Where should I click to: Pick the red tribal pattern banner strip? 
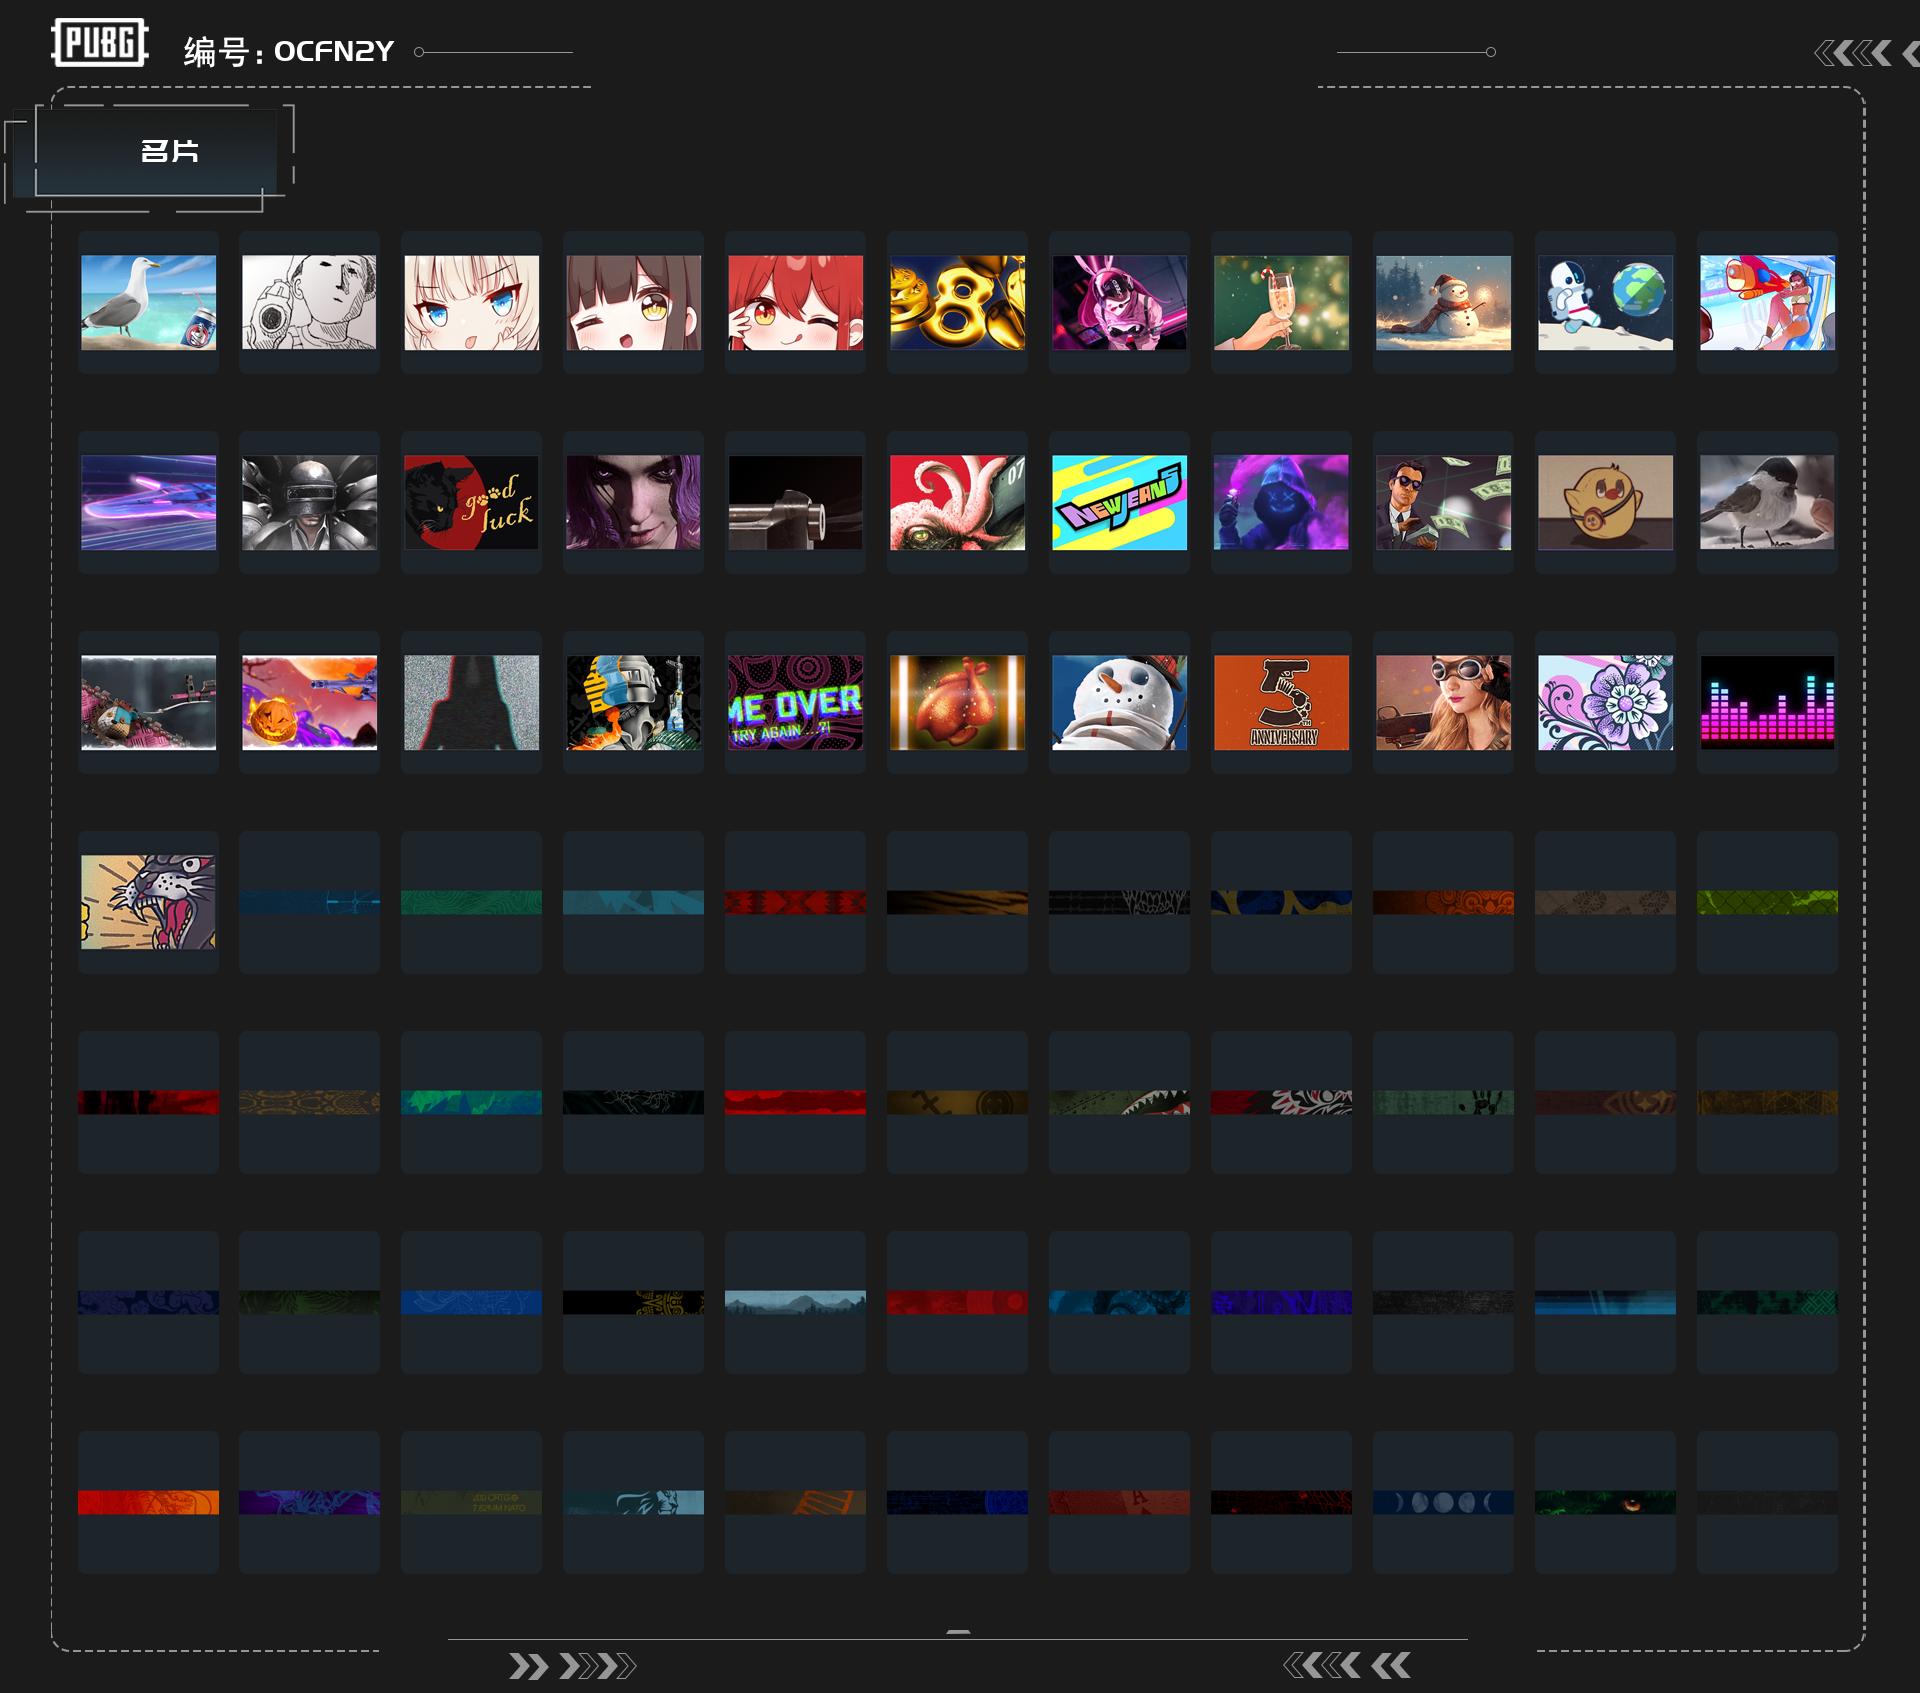pos(796,902)
